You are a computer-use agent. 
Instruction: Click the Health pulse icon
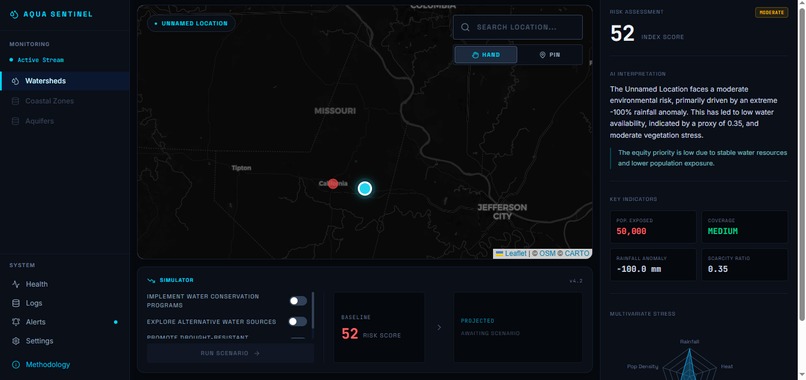point(16,284)
